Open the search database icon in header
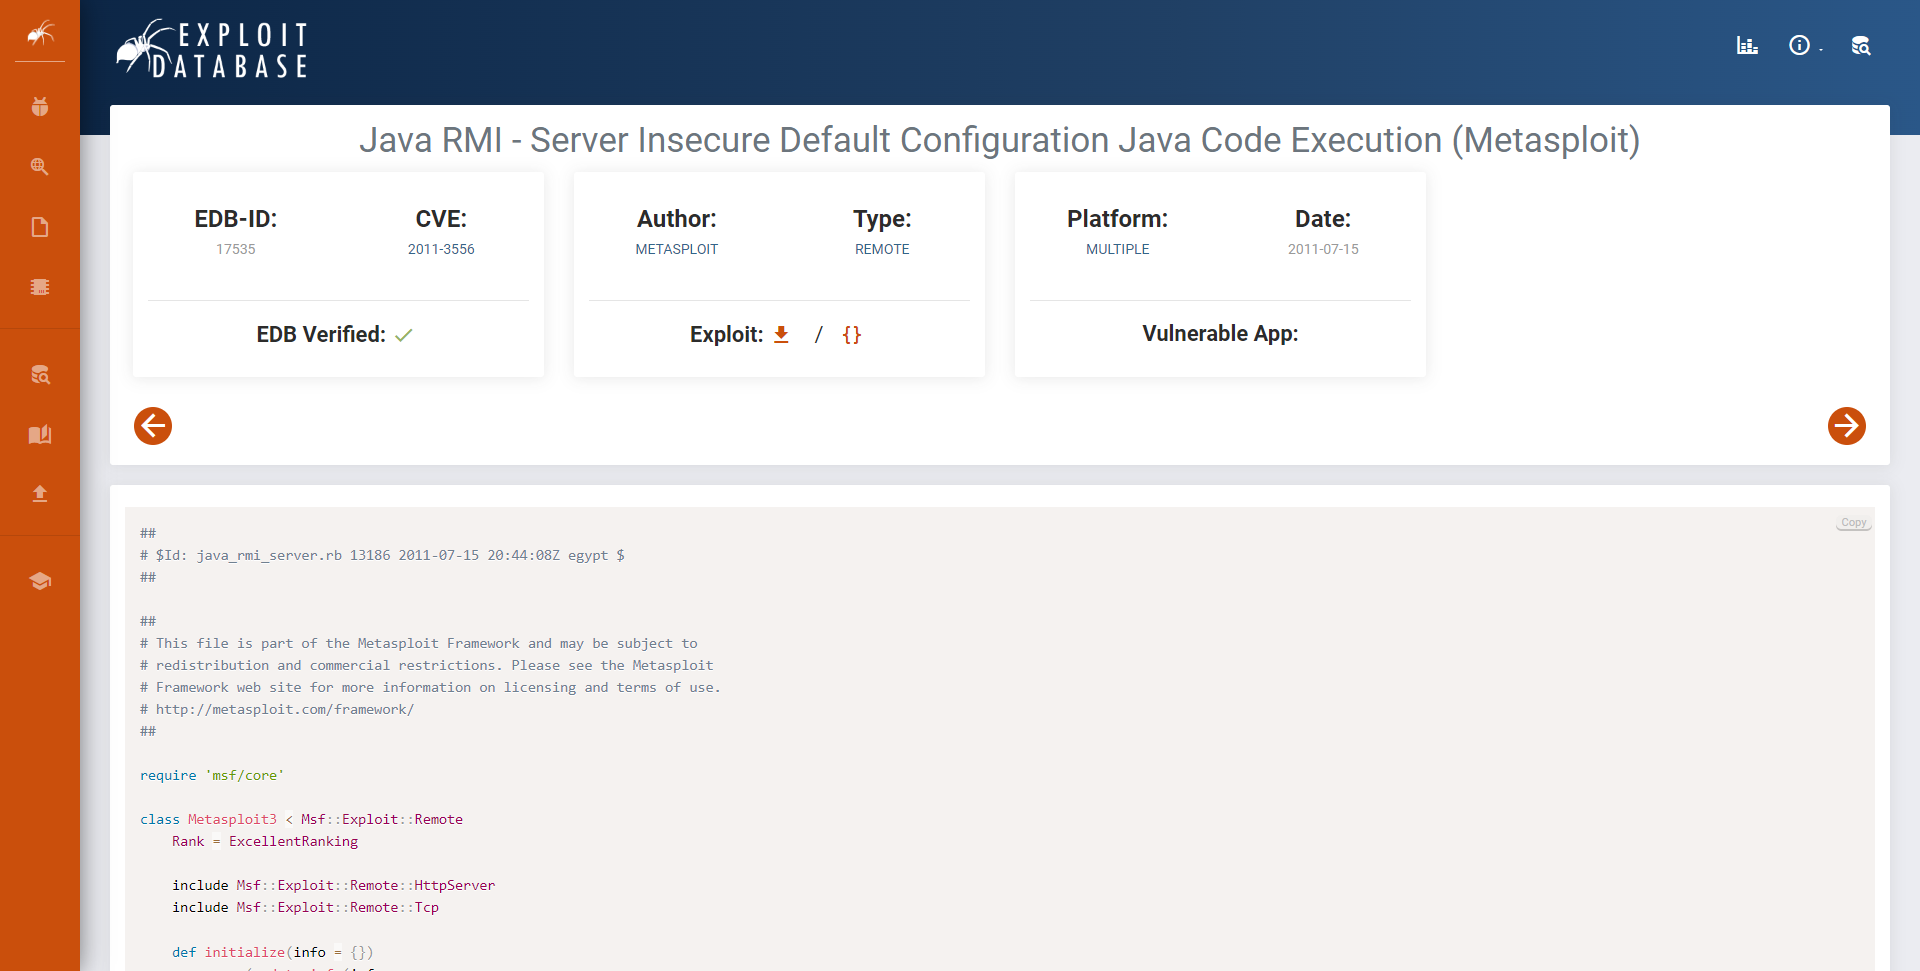 click(1860, 45)
